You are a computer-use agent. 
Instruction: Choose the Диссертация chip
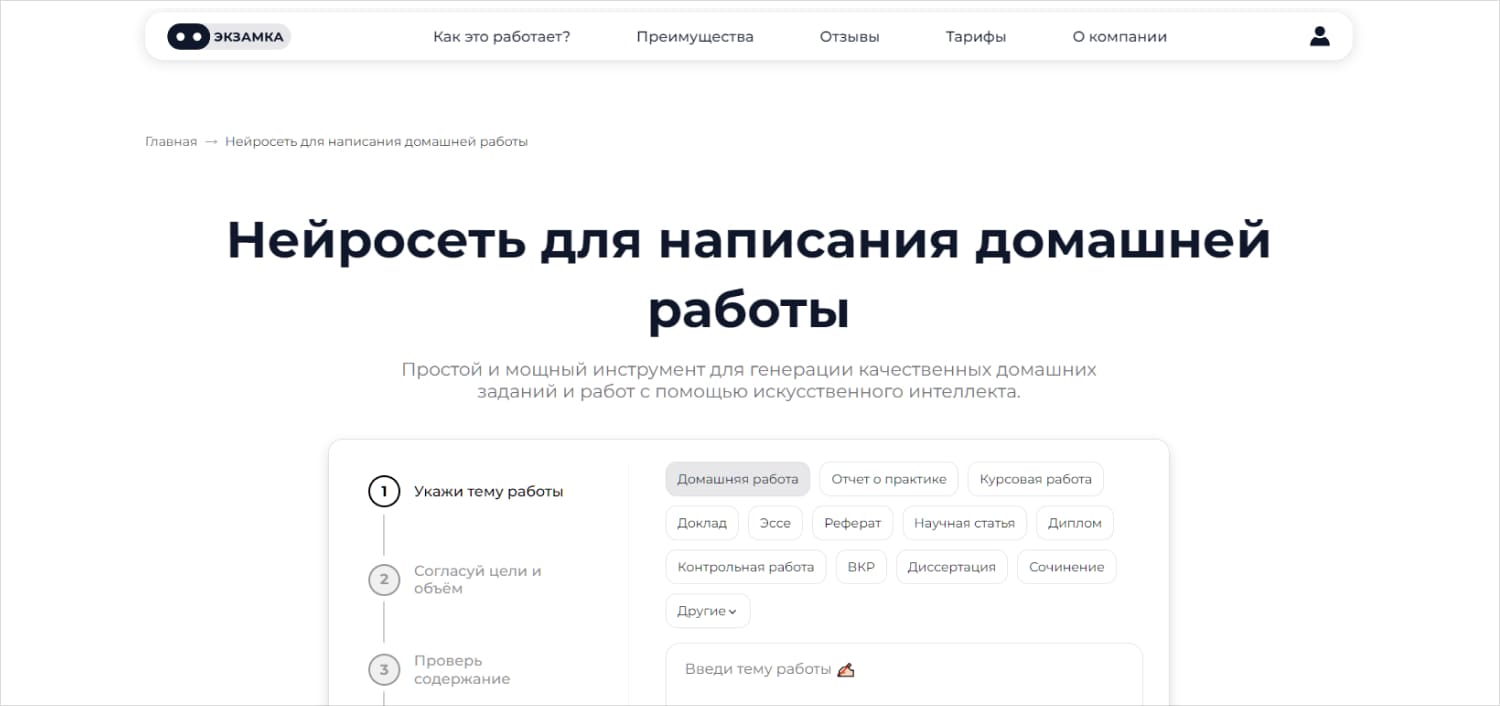(x=951, y=567)
